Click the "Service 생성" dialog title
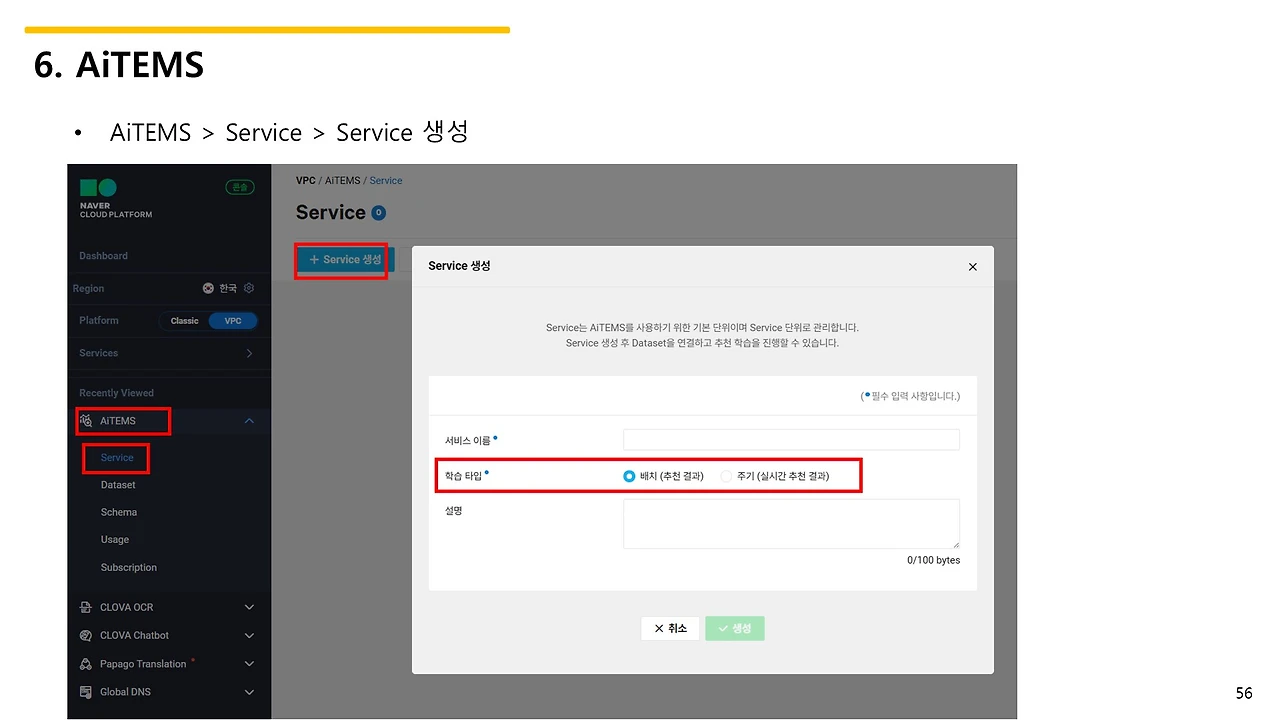Image resolution: width=1280 pixels, height=720 pixels. [459, 266]
